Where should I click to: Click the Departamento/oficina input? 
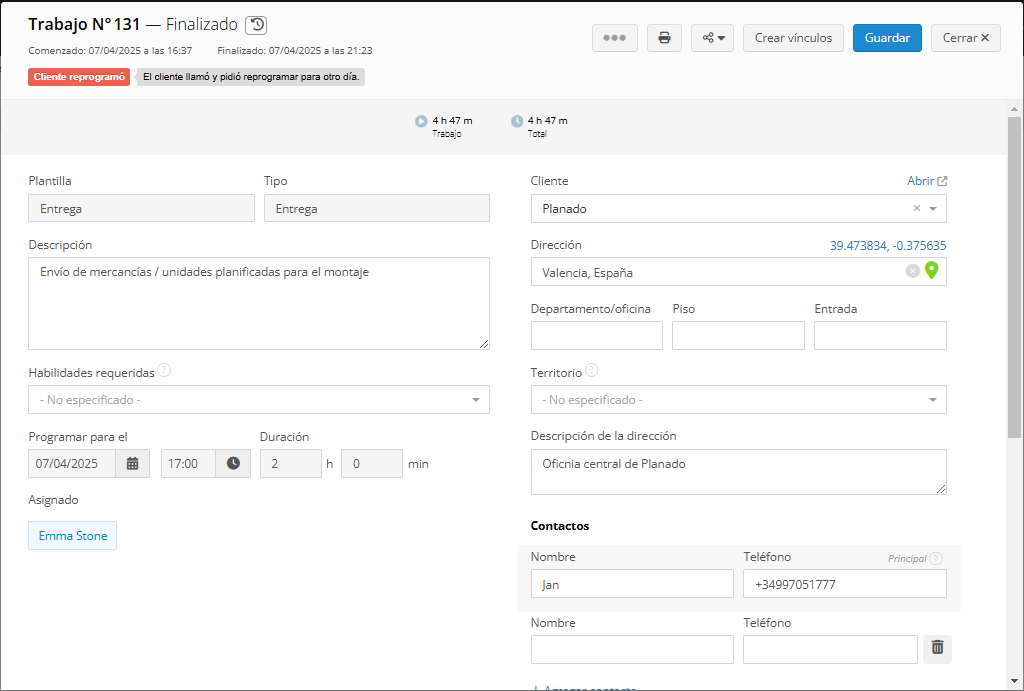click(597, 336)
